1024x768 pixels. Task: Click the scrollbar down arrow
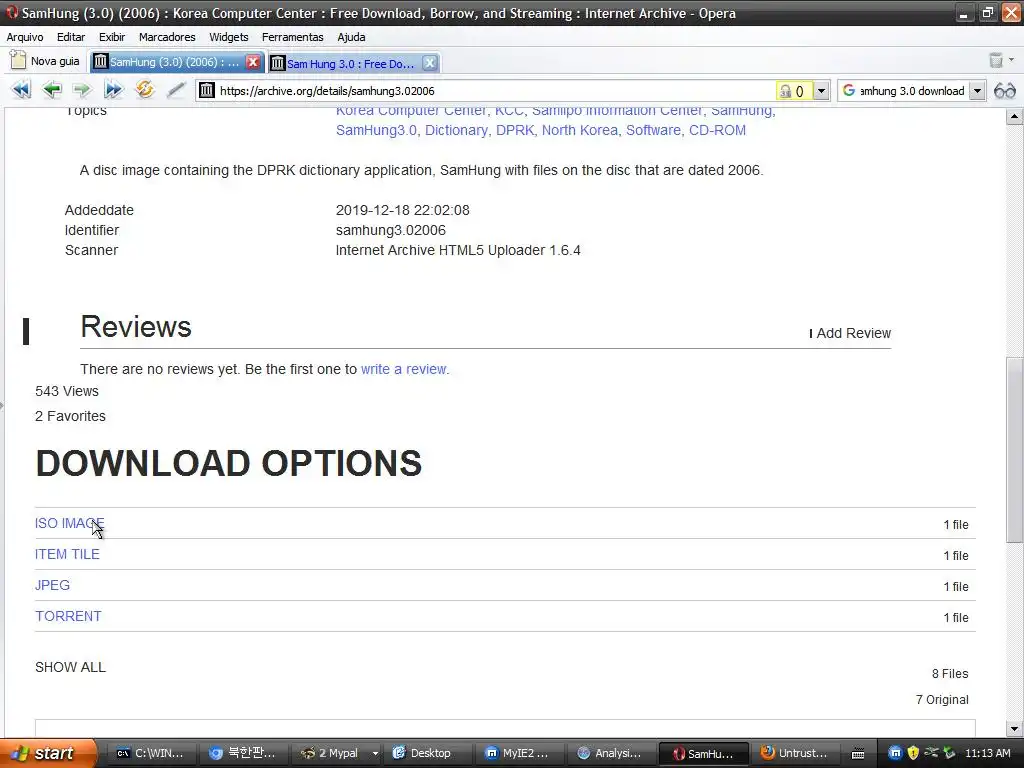click(x=1014, y=729)
